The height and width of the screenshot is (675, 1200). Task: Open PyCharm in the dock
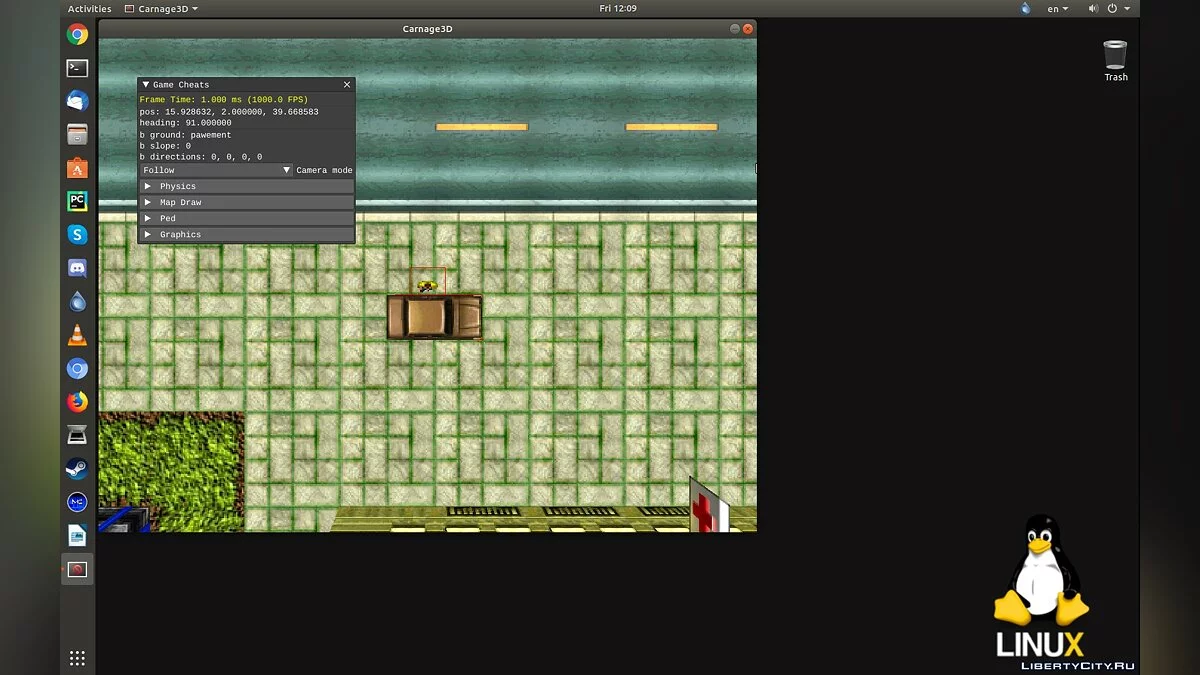pyautogui.click(x=77, y=201)
